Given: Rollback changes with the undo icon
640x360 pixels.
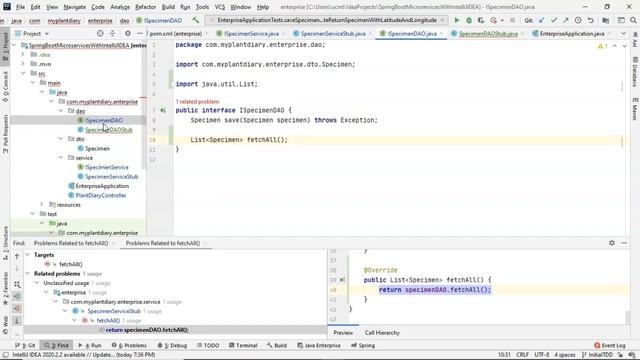Looking at the screenshot, I should [590, 20].
